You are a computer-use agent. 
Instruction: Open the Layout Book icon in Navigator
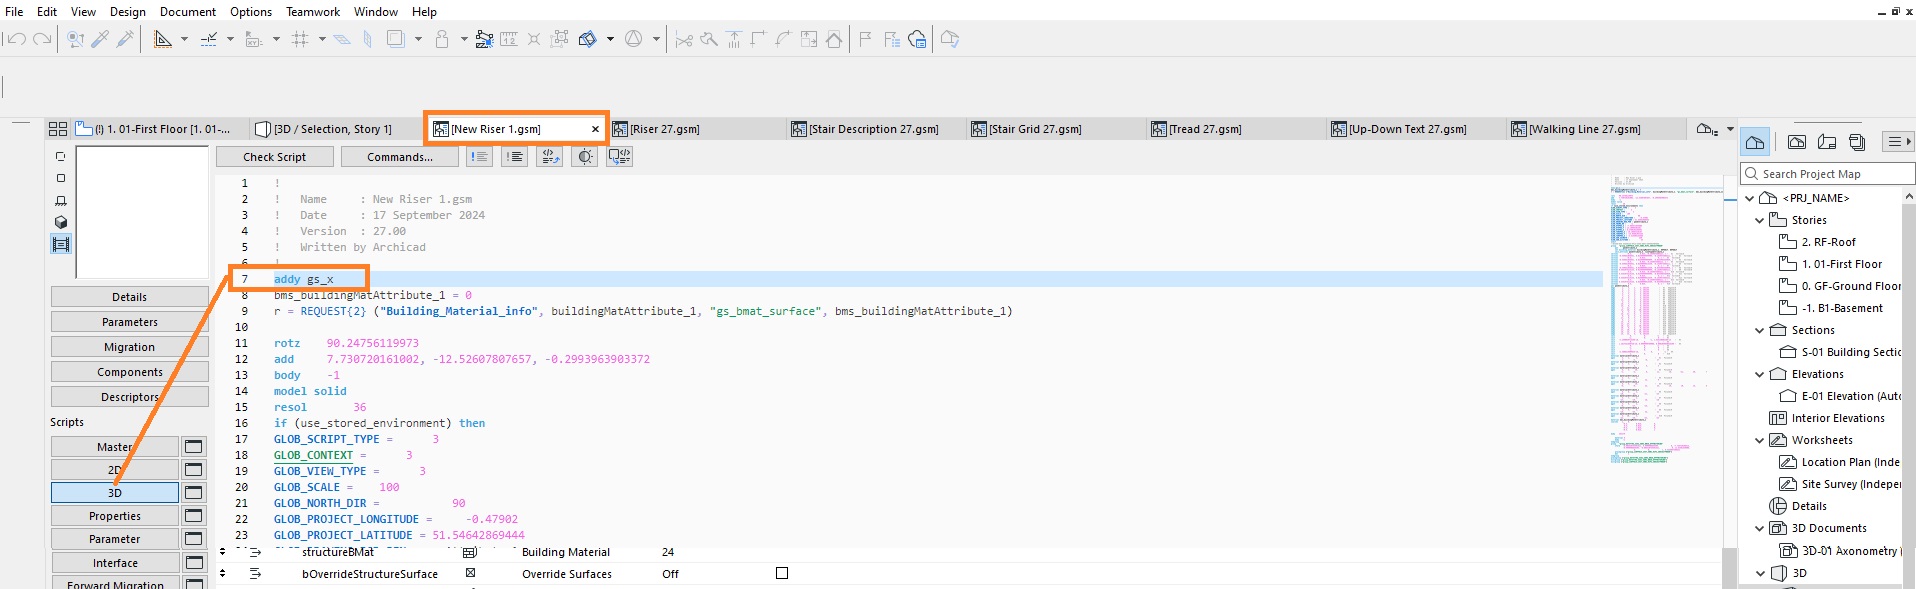pos(1827,142)
